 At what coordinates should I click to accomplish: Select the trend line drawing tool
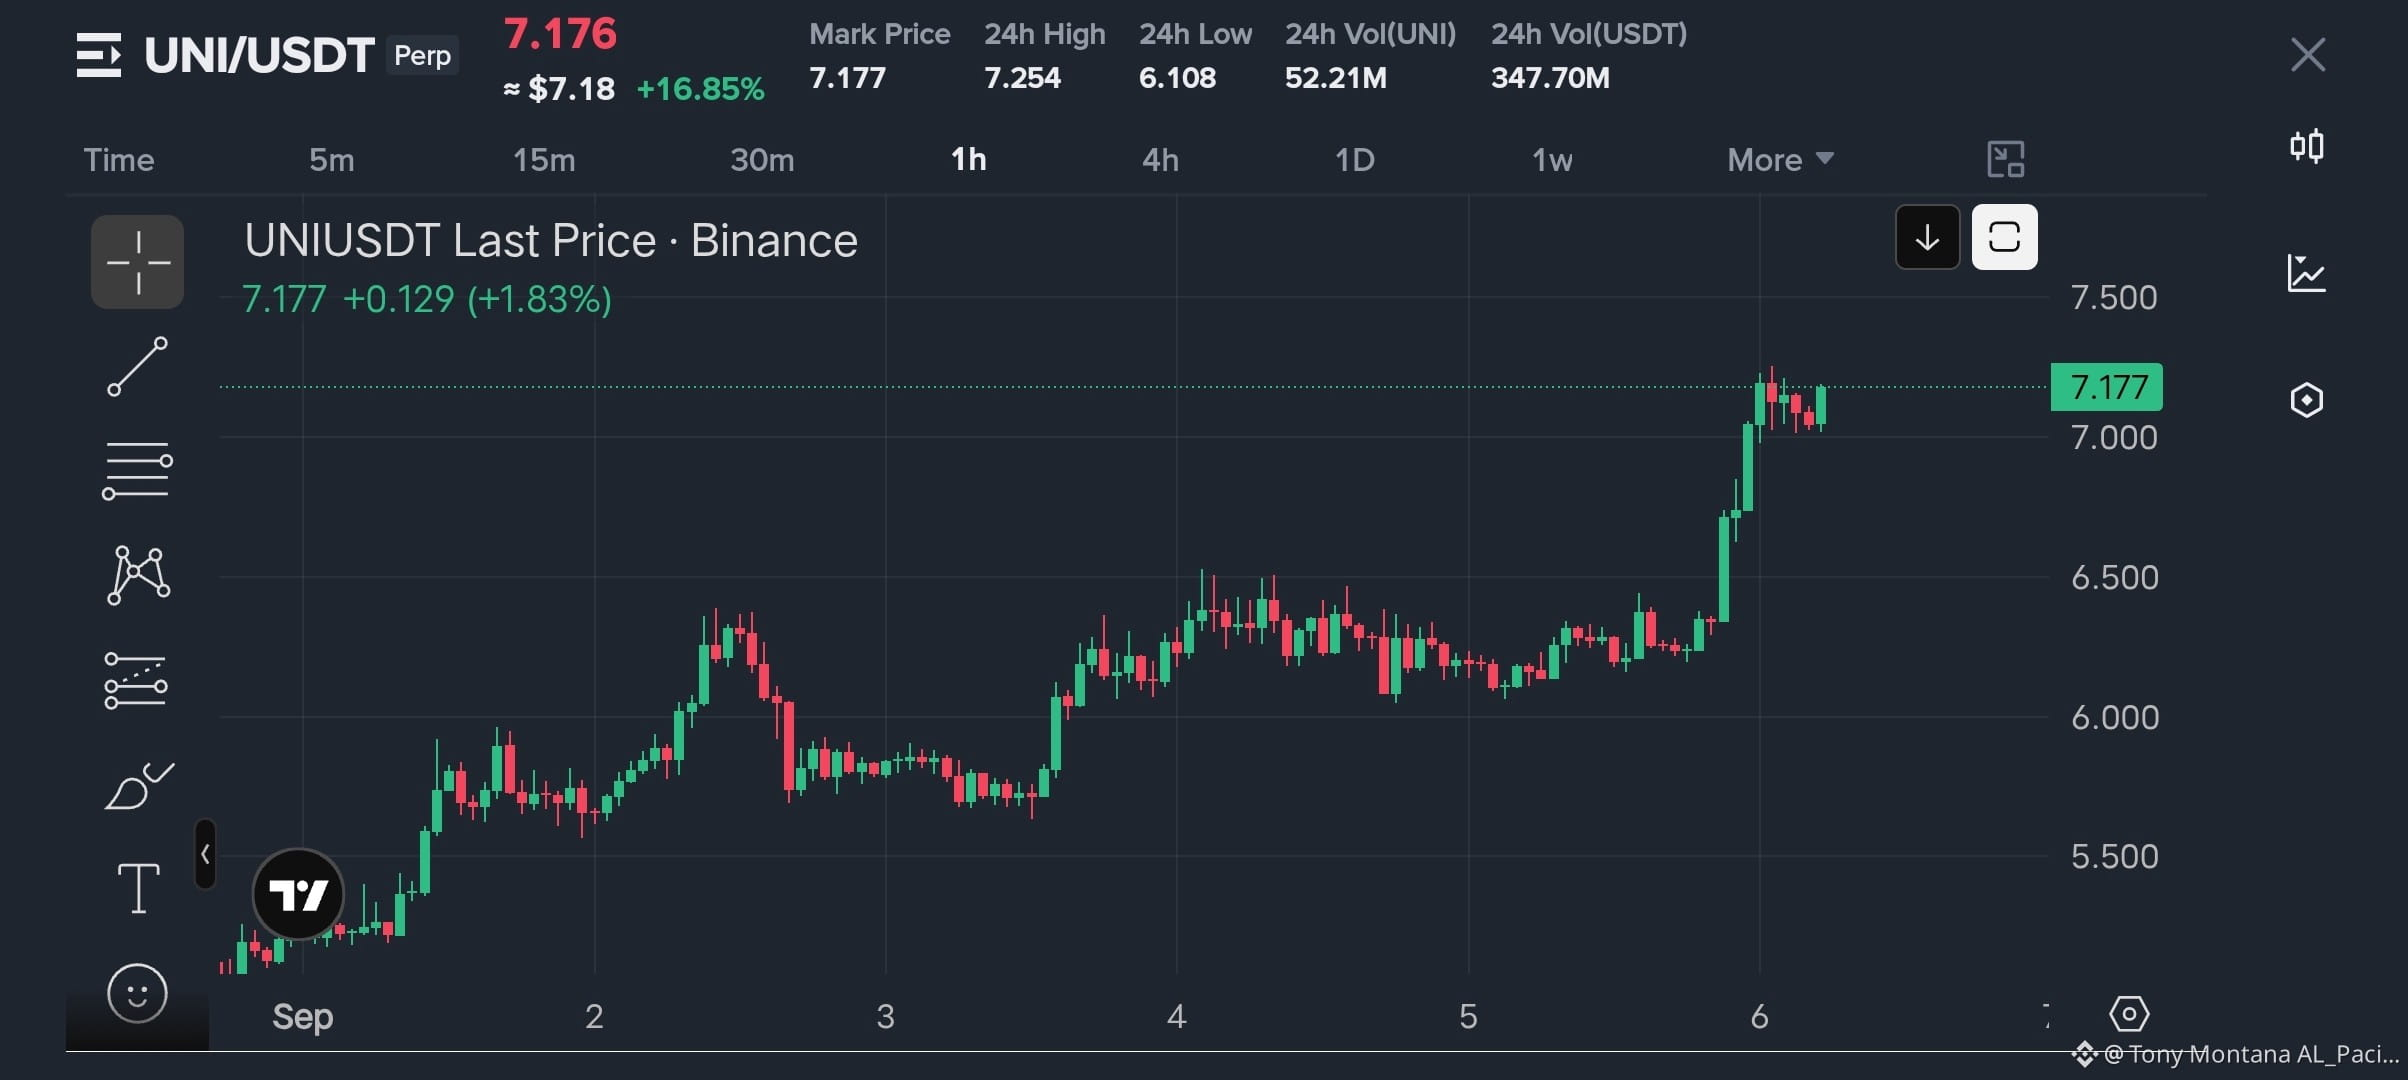(137, 366)
